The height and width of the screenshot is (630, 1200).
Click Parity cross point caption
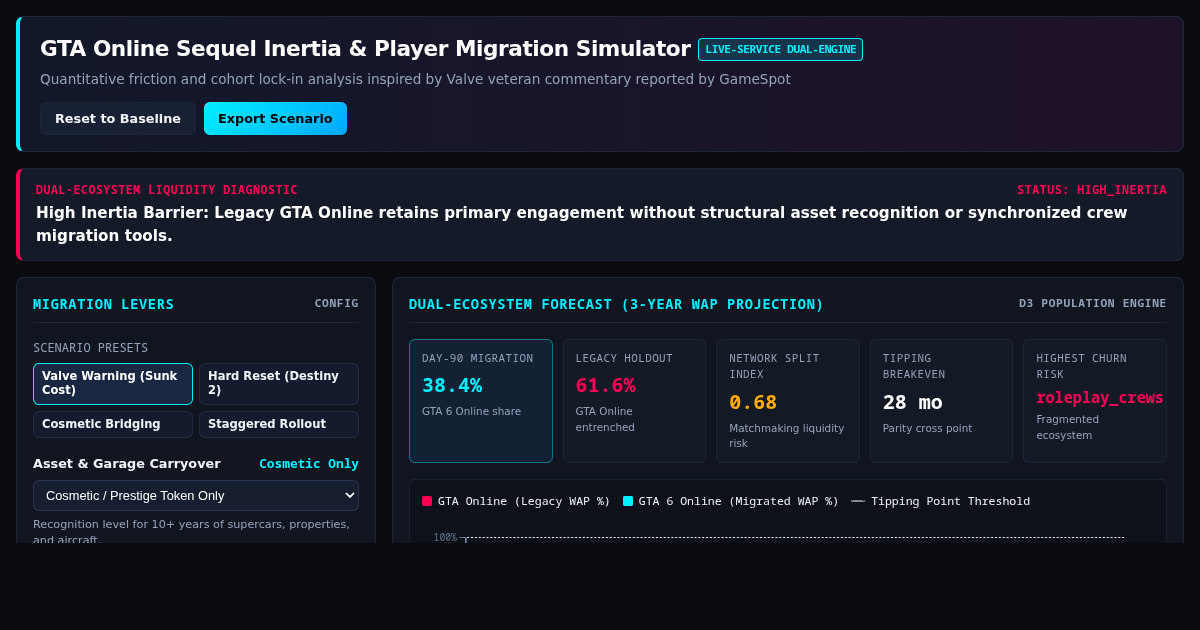929,428
